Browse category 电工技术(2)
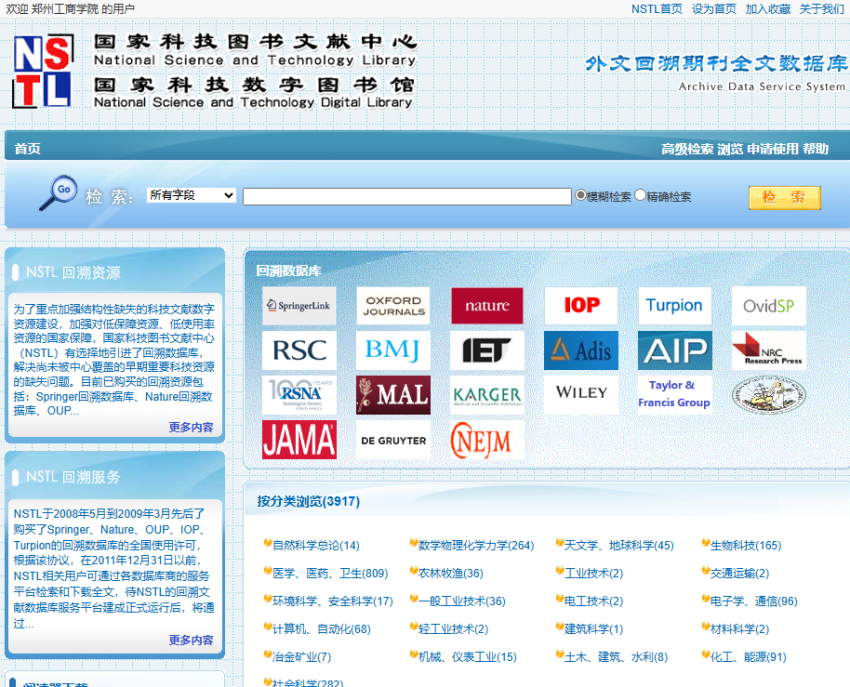The height and width of the screenshot is (687, 850). point(594,601)
